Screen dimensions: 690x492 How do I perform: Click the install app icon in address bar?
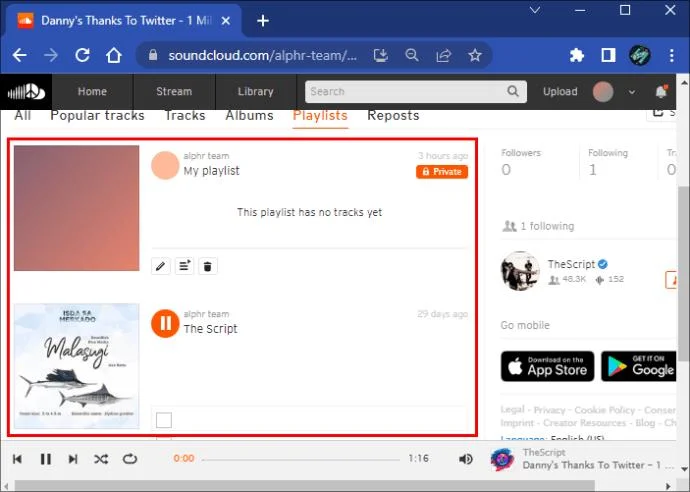[x=381, y=55]
